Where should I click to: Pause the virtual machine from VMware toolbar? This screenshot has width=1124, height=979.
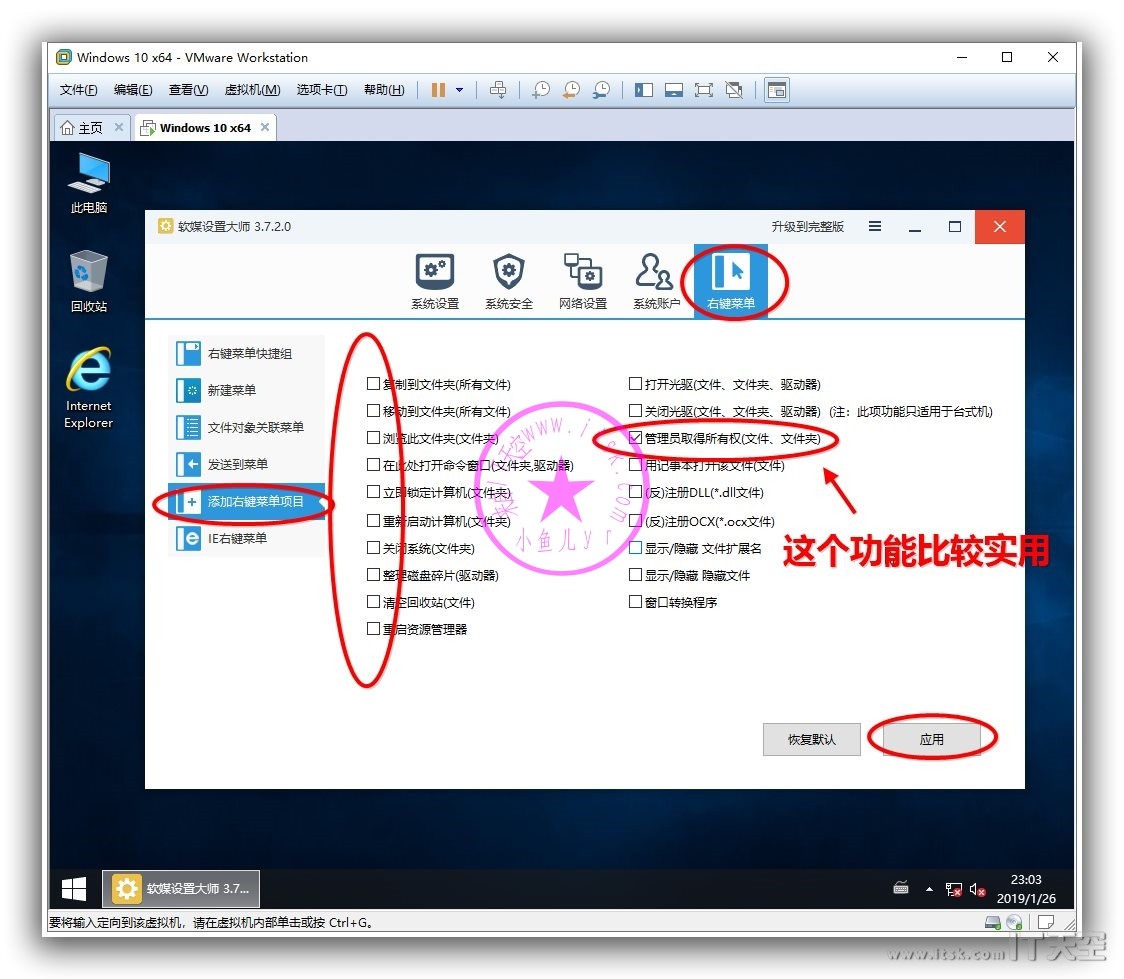438,90
